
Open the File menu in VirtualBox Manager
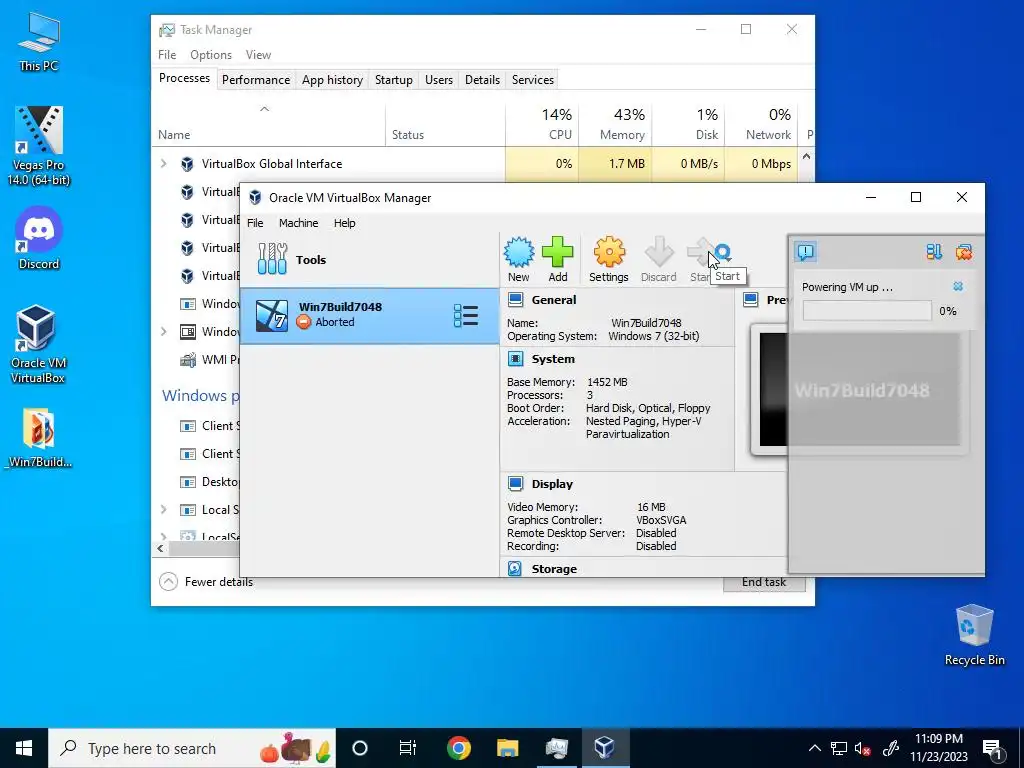(255, 223)
